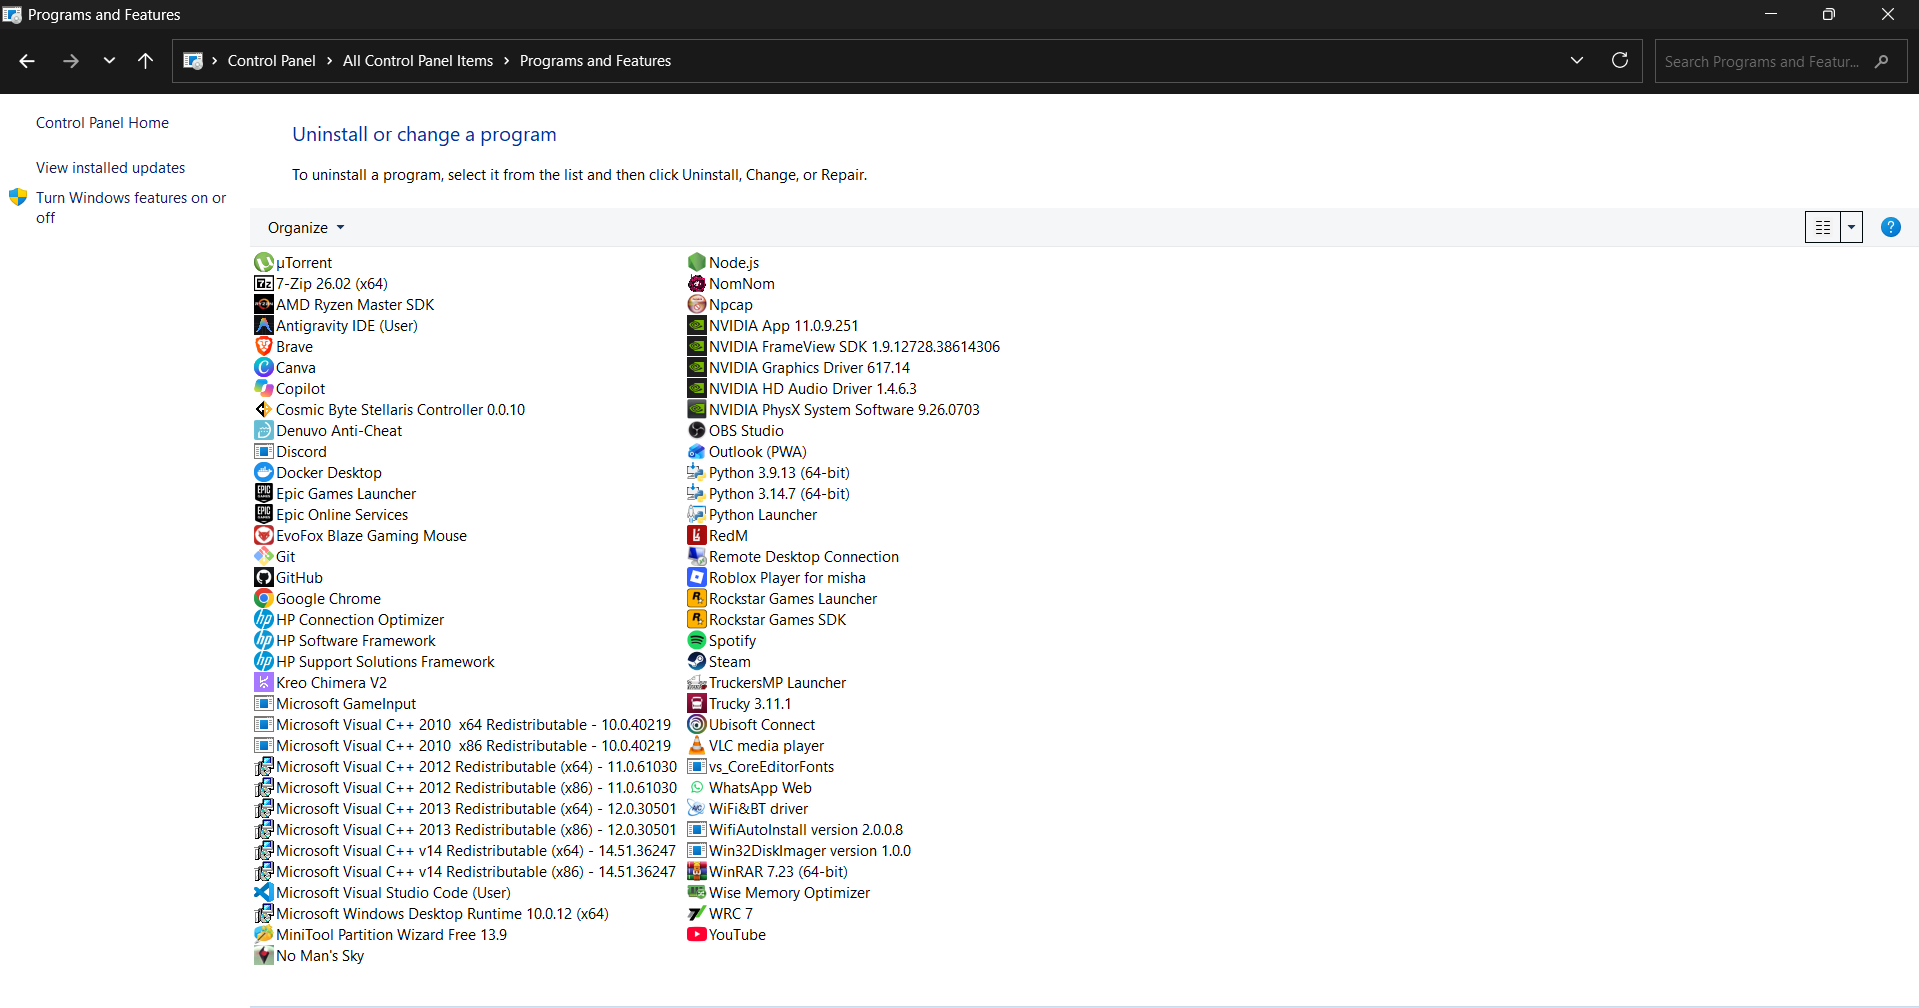Open recent locations chevron
The image size is (1919, 1008).
tap(109, 61)
